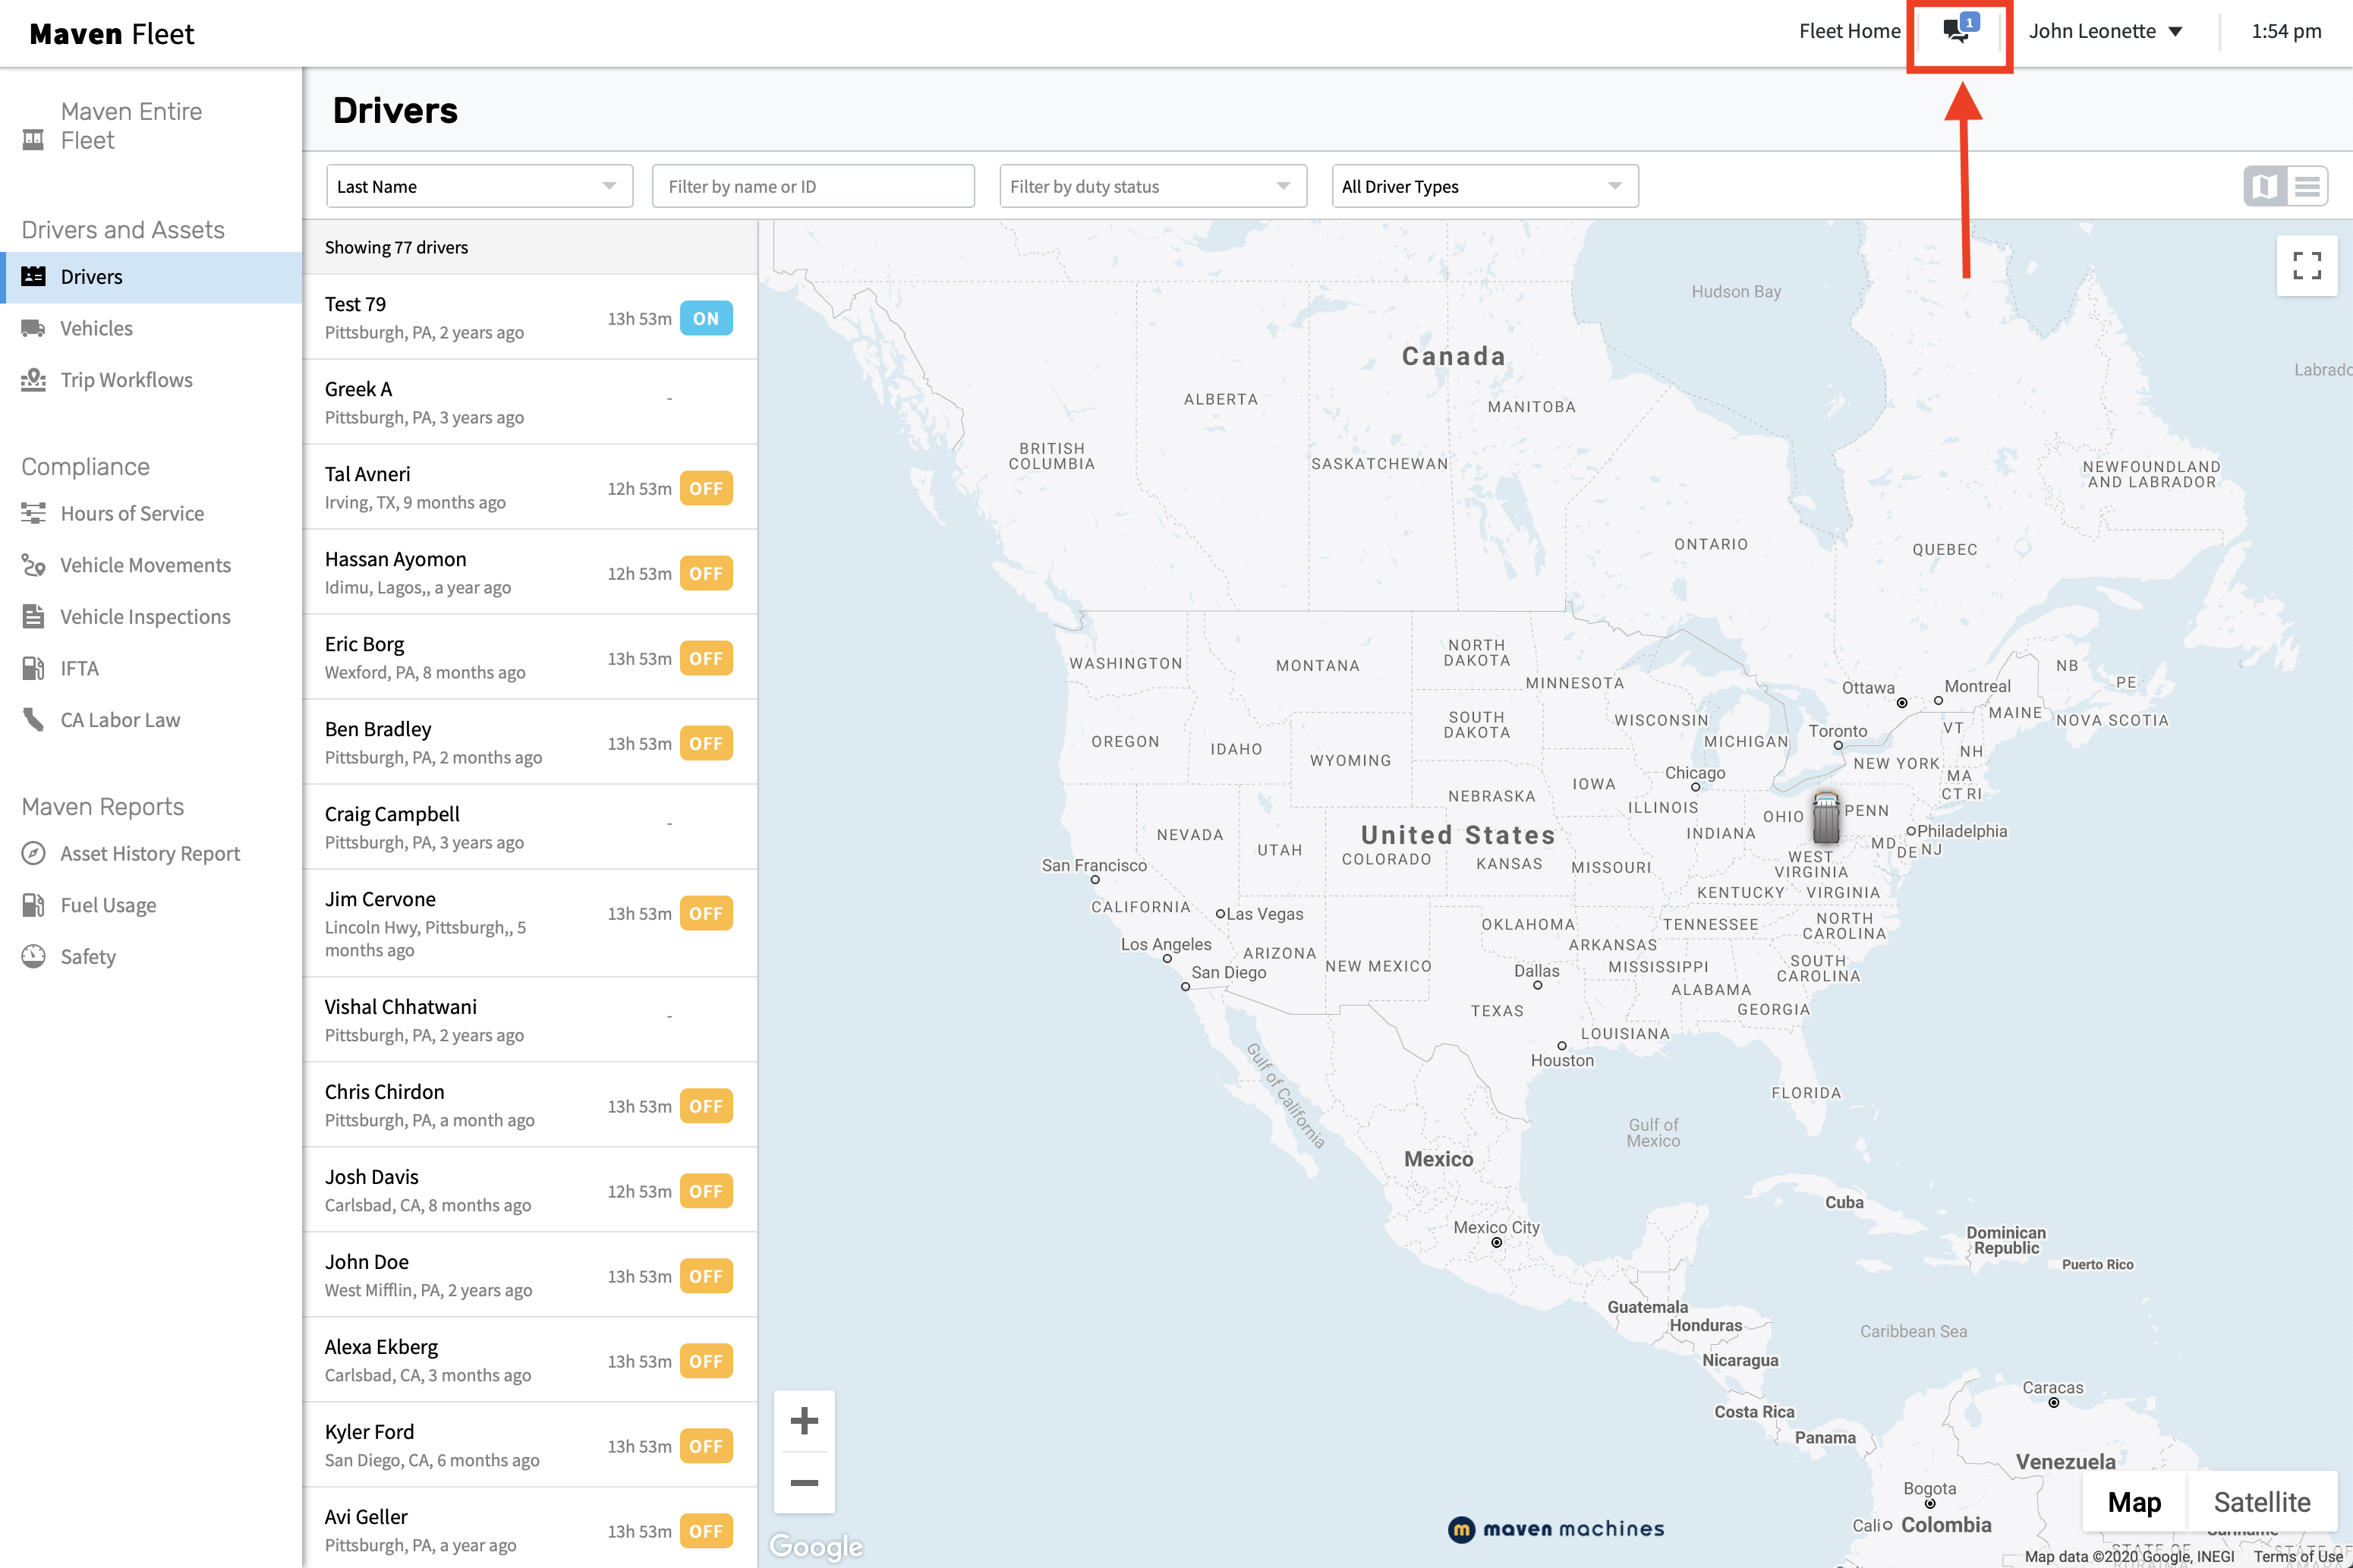Click the Fleet Home link
The width and height of the screenshot is (2353, 1568).
1849,31
